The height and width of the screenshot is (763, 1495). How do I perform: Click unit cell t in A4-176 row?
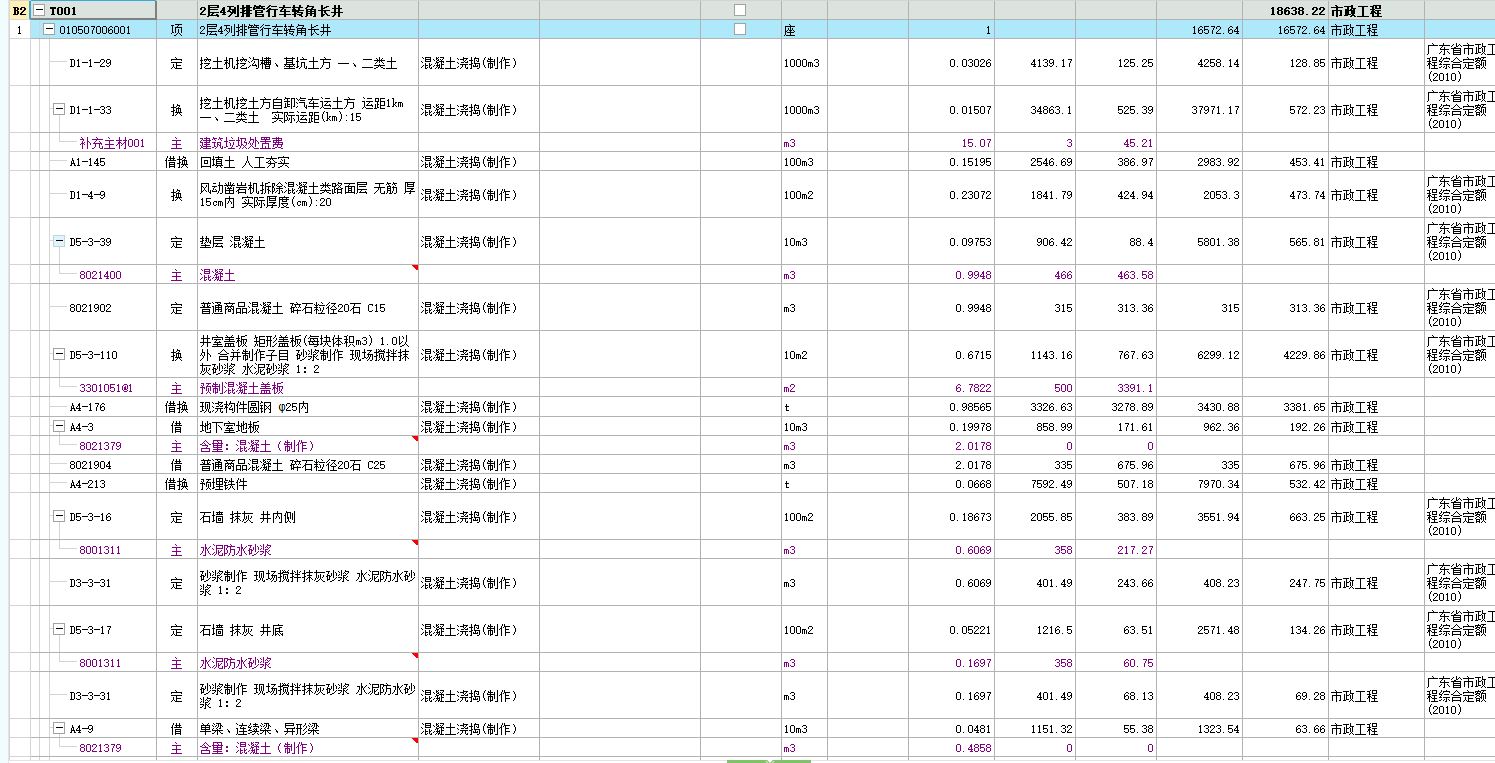point(787,407)
